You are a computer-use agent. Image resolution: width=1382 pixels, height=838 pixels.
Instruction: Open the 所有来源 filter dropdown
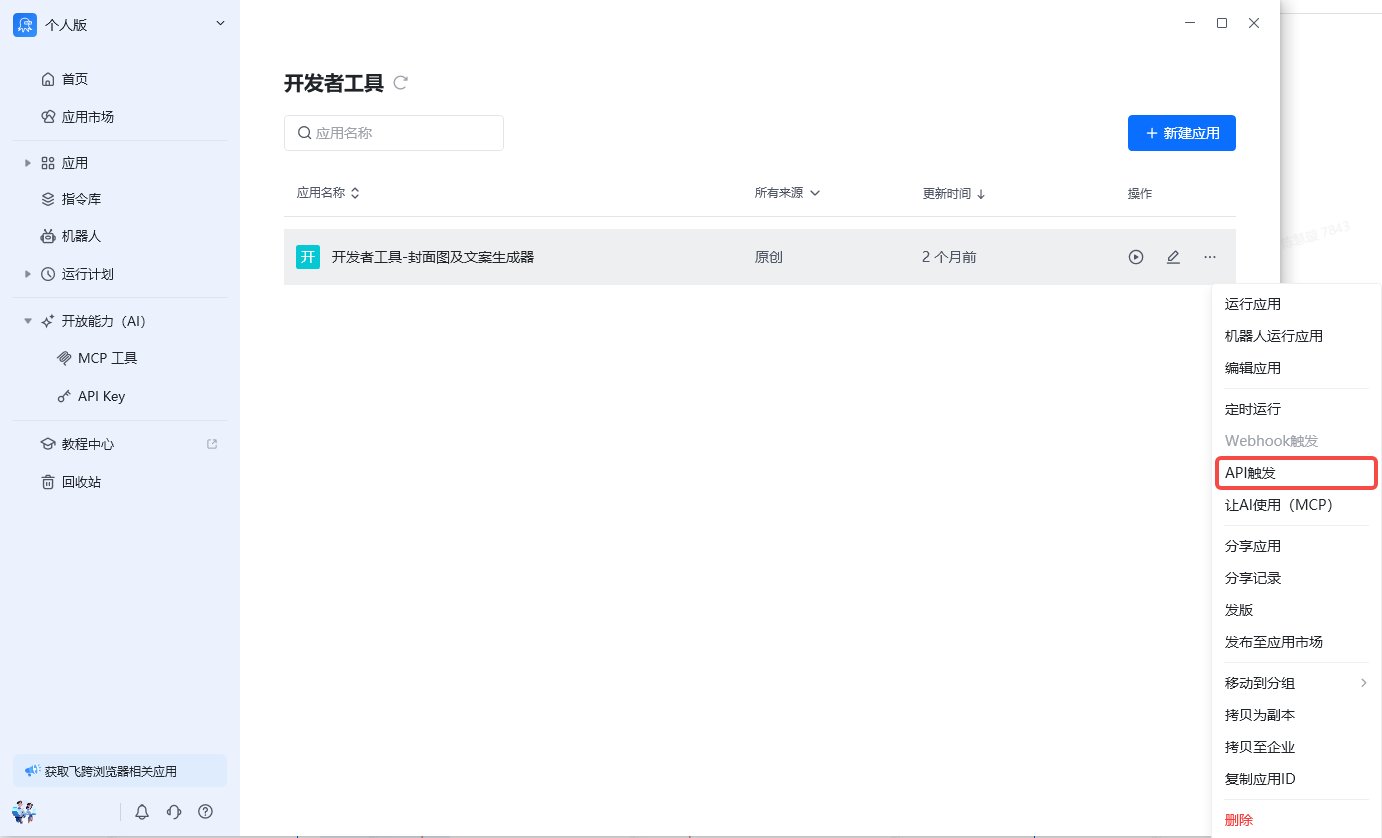tap(787, 193)
